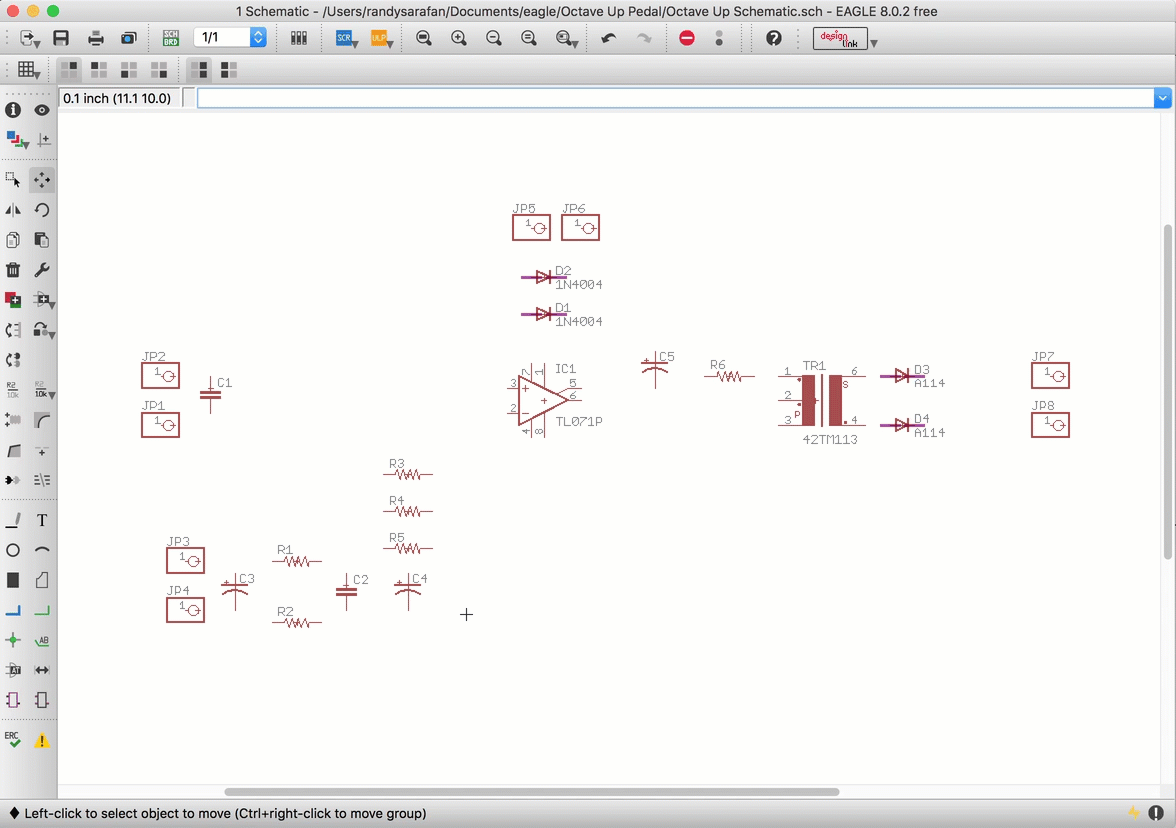
Task: Select the Text tool
Action: [x=42, y=520]
